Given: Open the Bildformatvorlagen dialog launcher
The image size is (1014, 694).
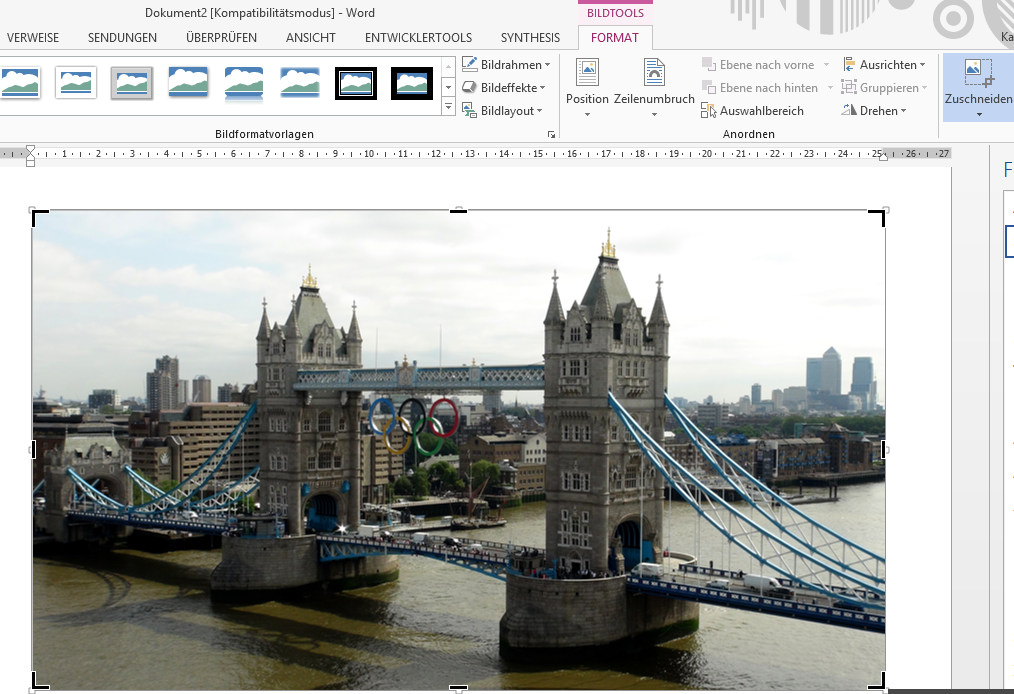Looking at the screenshot, I should (550, 134).
